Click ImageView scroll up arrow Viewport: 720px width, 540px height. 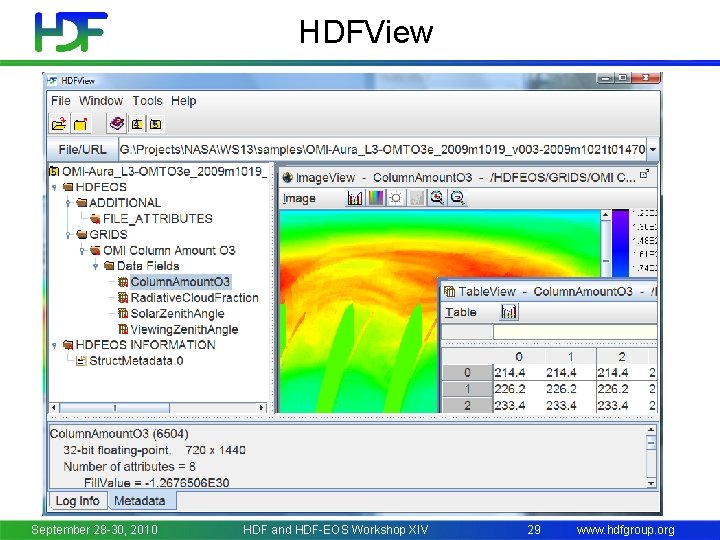[x=606, y=215]
